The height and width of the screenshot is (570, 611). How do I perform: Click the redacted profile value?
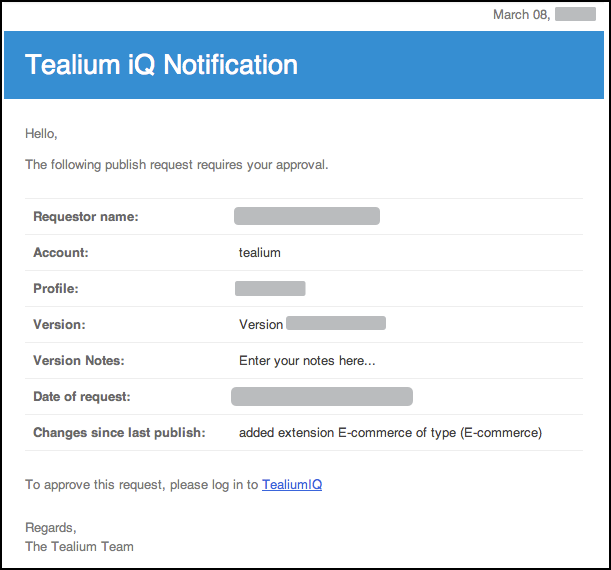point(270,289)
